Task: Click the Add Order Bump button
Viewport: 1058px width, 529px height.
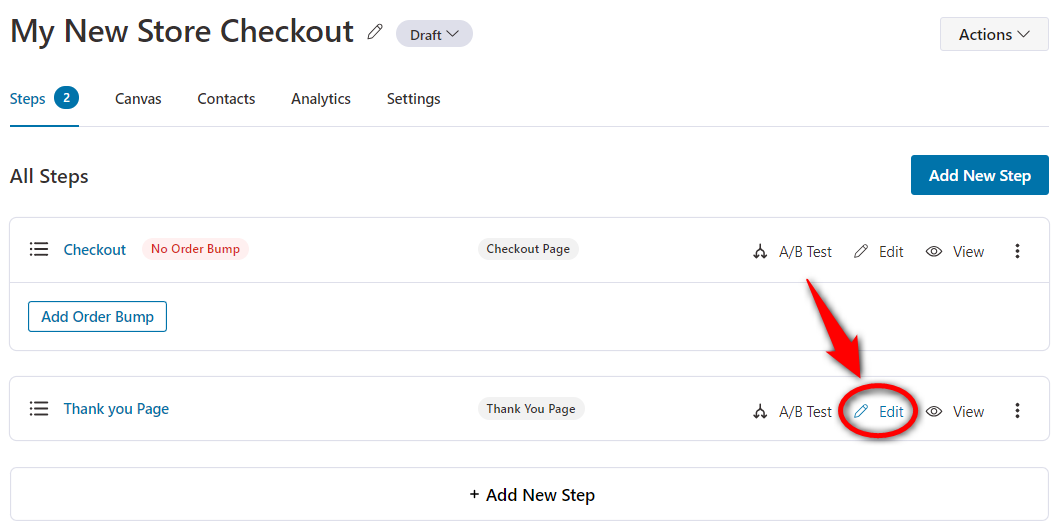Action: pyautogui.click(x=97, y=316)
